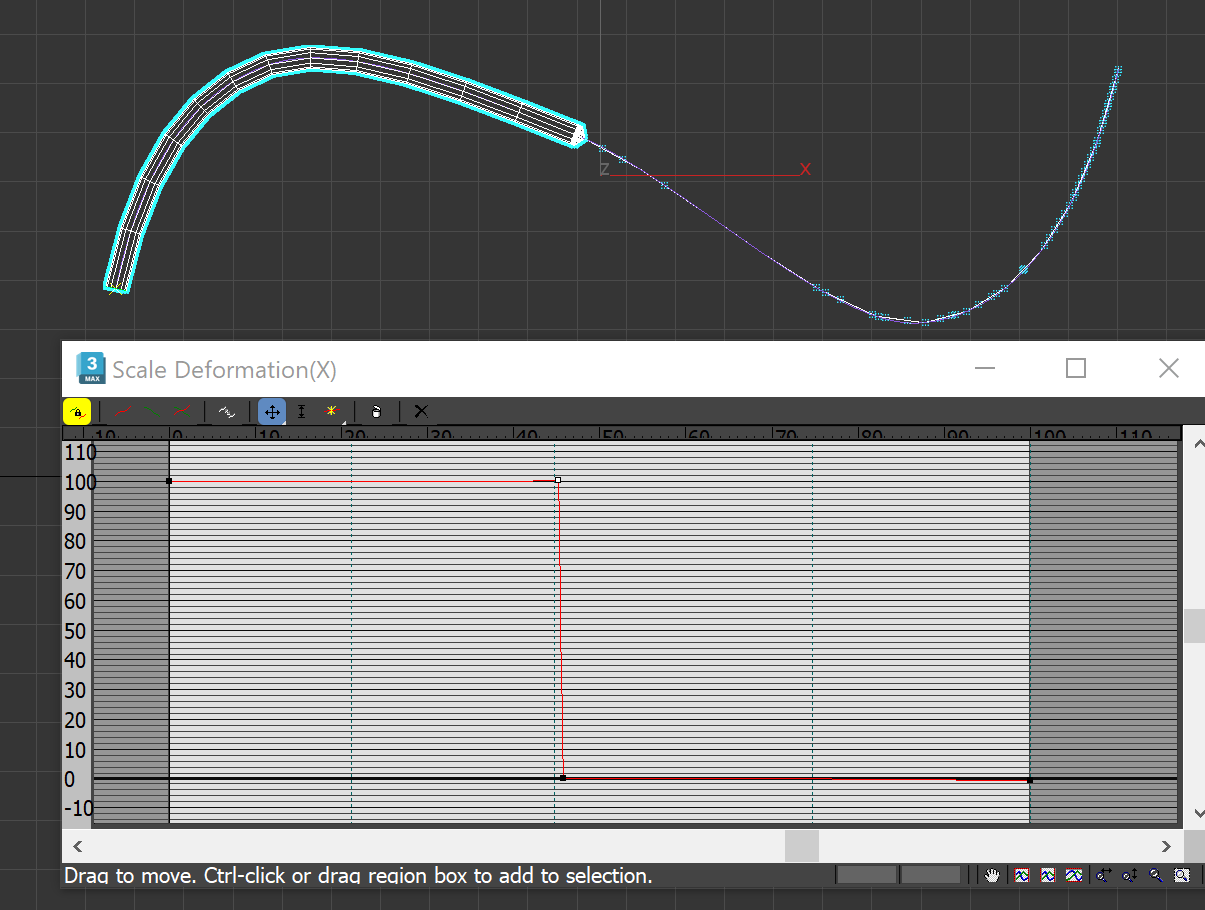The height and width of the screenshot is (910, 1205).
Task: Click the Zoom Extents icon
Action: click(x=1021, y=875)
